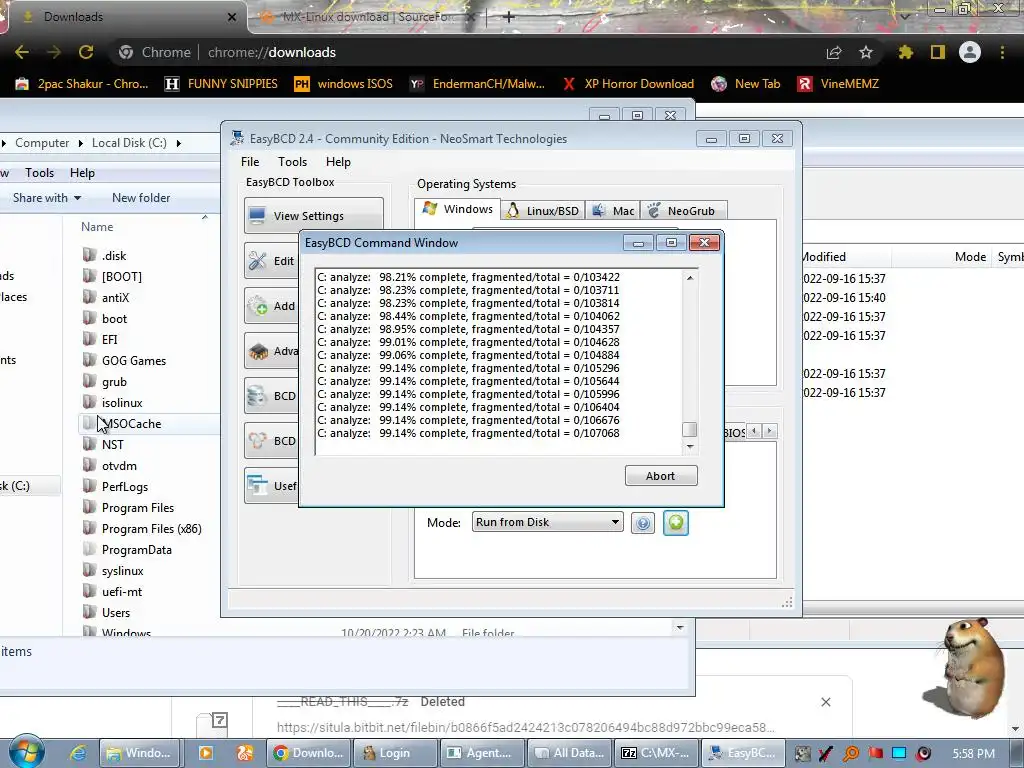Click the BIOS tab strip right arrow
1024x768 pixels.
(769, 431)
